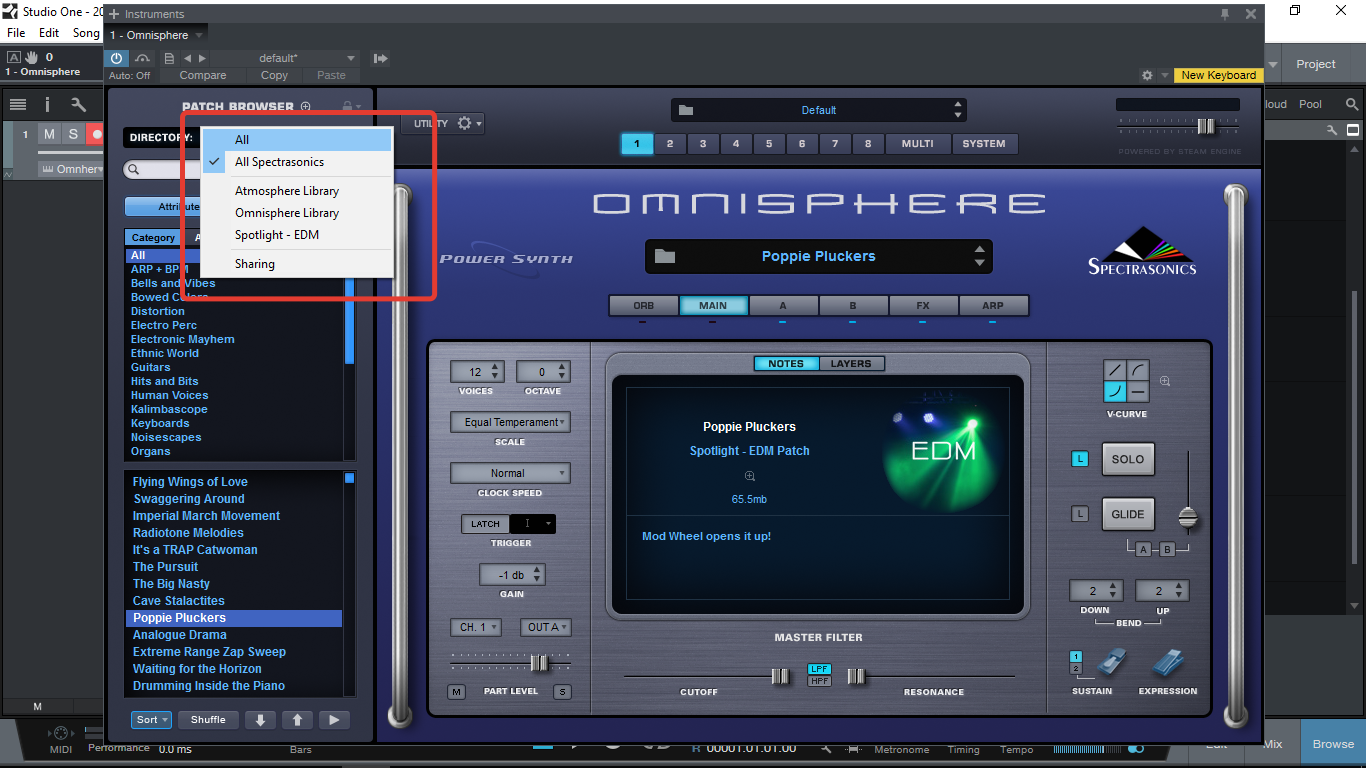Open the MULTI page tab
The width and height of the screenshot is (1366, 768).
click(917, 144)
